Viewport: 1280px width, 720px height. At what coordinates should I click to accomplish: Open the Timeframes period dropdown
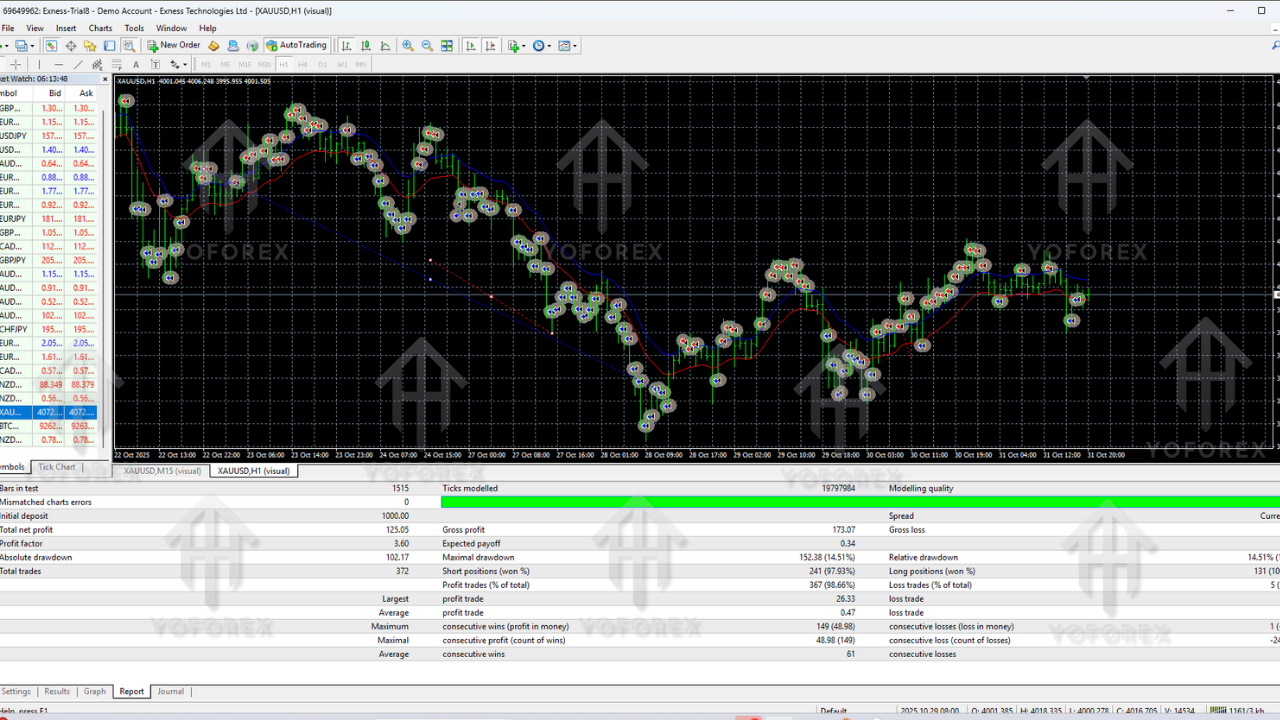(x=541, y=45)
